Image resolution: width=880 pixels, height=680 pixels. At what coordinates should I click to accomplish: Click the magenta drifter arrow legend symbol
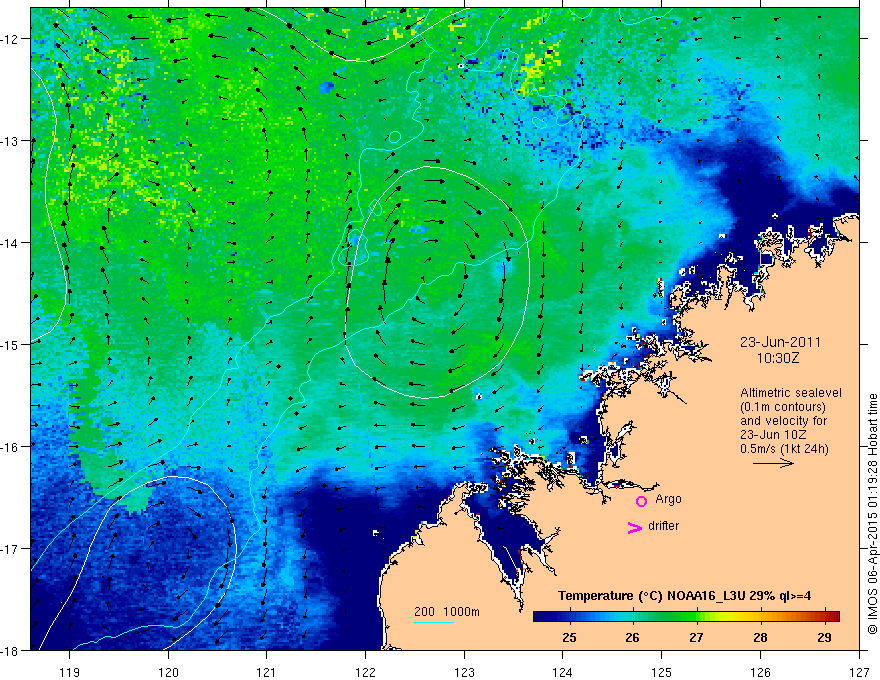tap(635, 527)
